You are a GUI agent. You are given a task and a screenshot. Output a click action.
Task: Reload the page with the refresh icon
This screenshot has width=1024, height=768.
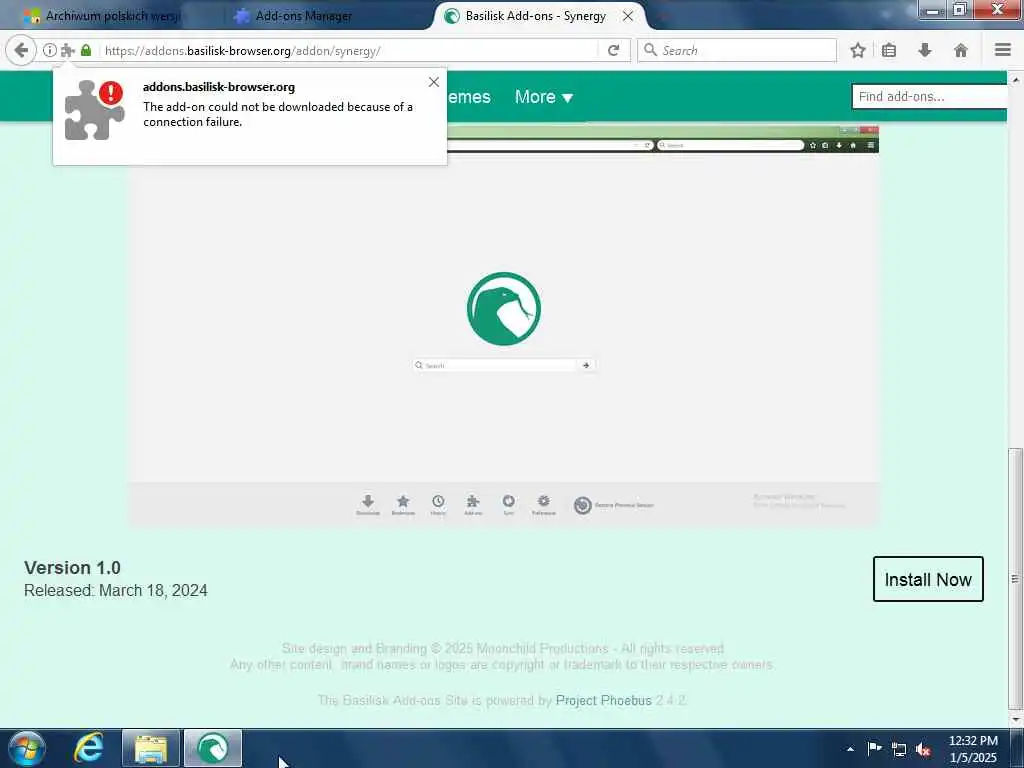pyautogui.click(x=613, y=50)
